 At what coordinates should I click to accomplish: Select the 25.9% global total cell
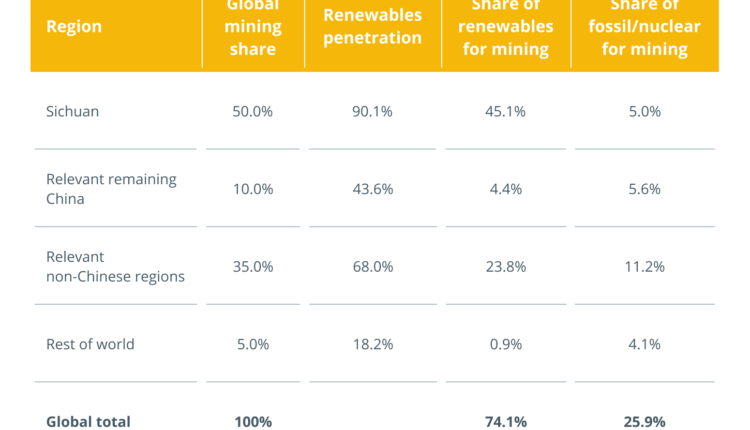coord(645,421)
